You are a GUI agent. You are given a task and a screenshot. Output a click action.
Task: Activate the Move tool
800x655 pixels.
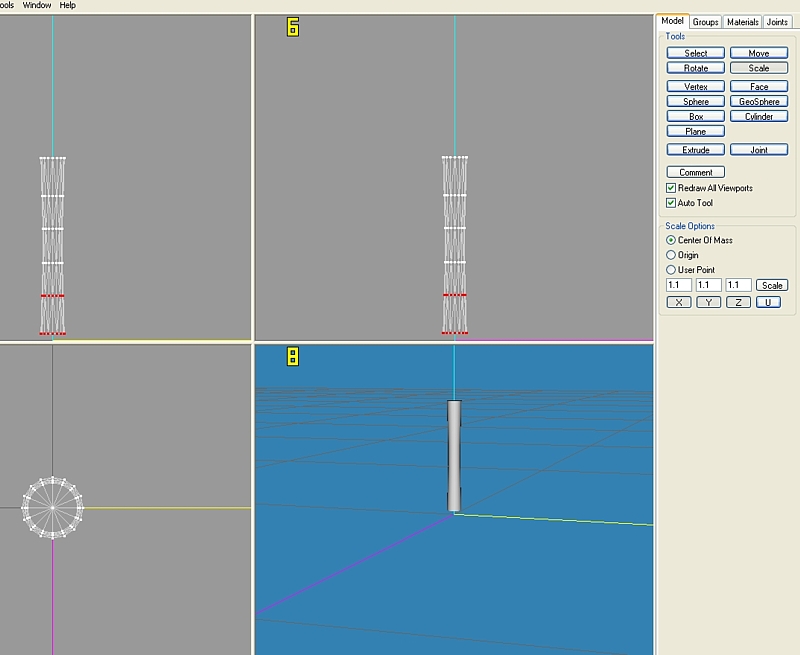[759, 53]
